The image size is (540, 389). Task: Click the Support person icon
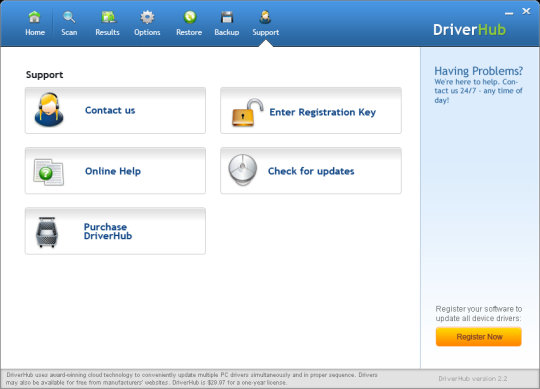[265, 17]
